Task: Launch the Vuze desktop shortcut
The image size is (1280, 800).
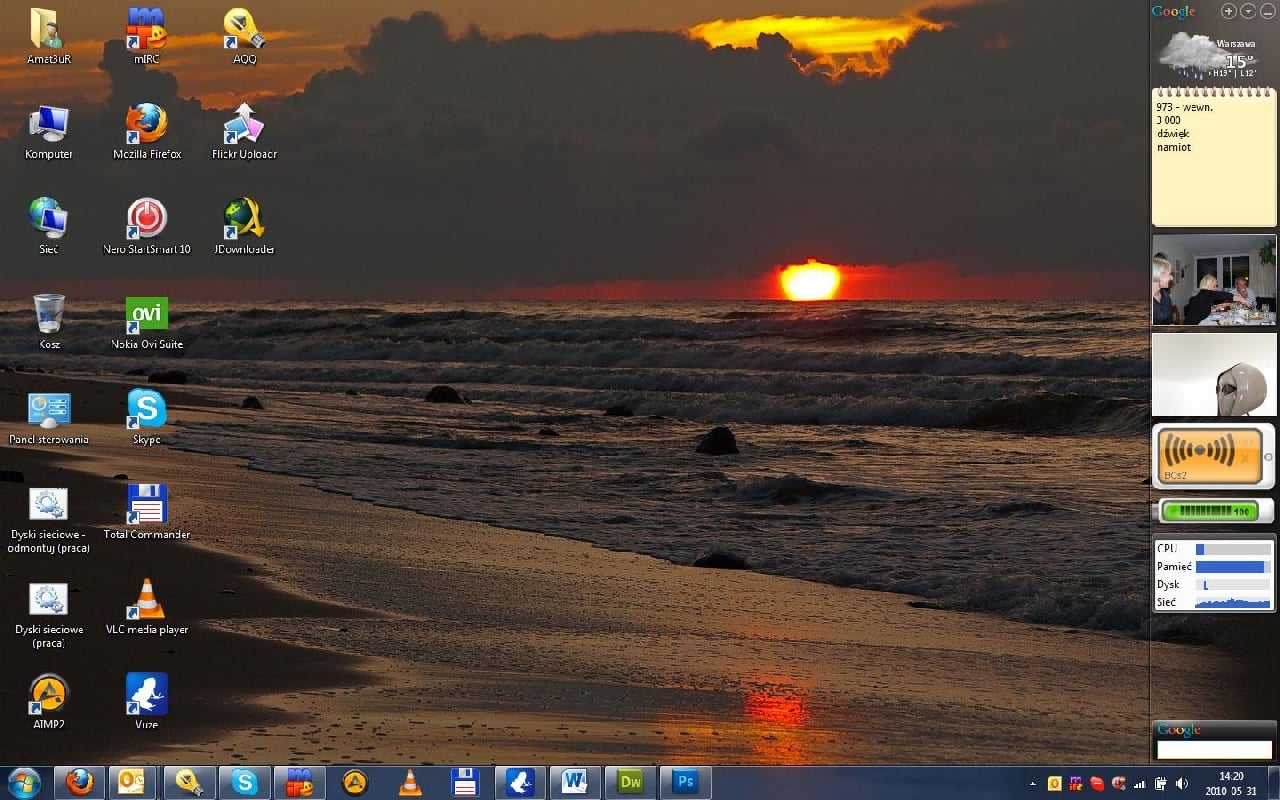Action: [x=146, y=701]
